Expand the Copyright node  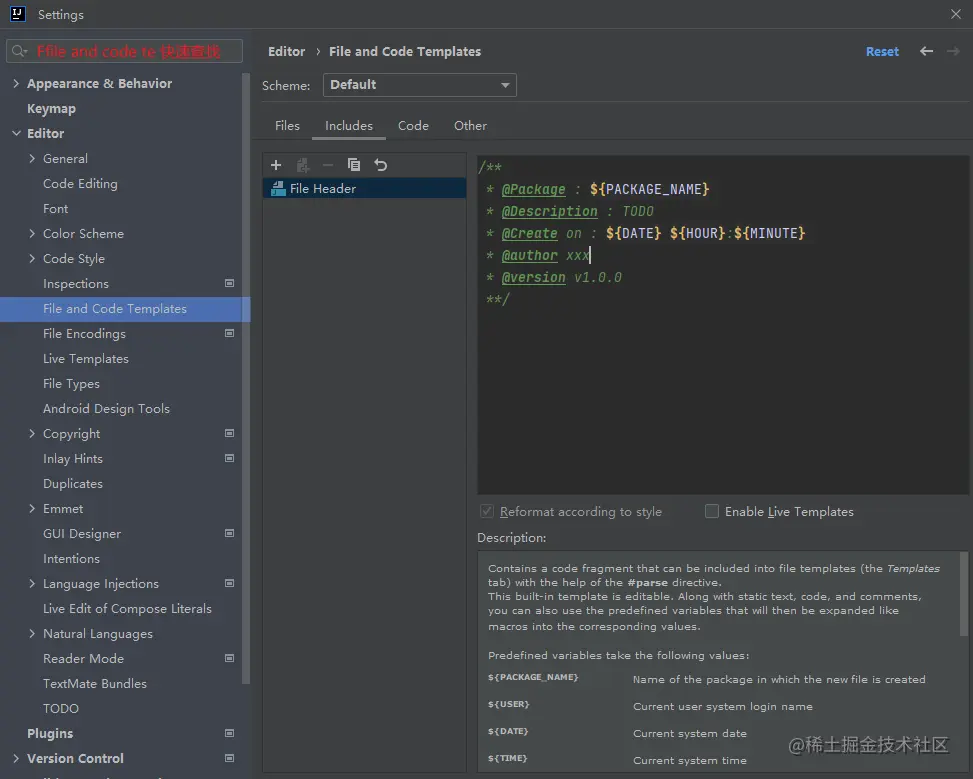tap(32, 433)
